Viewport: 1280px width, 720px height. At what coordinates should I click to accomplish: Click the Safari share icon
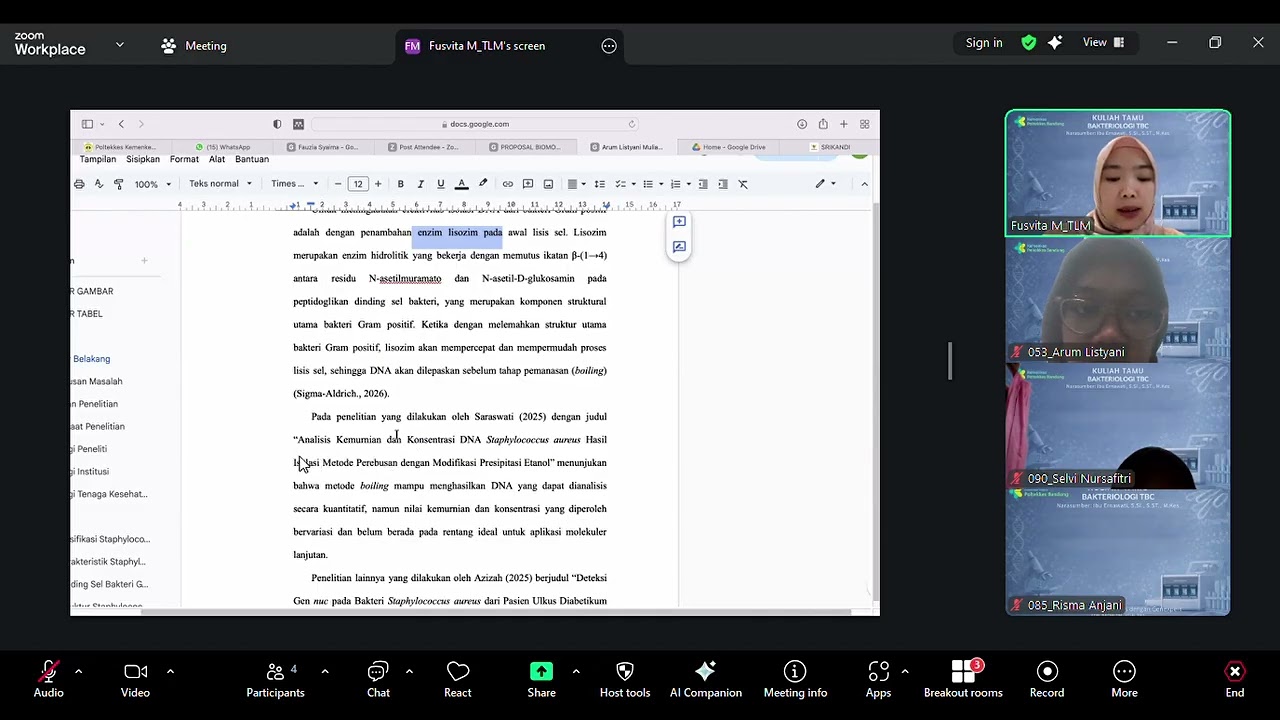pos(823,124)
